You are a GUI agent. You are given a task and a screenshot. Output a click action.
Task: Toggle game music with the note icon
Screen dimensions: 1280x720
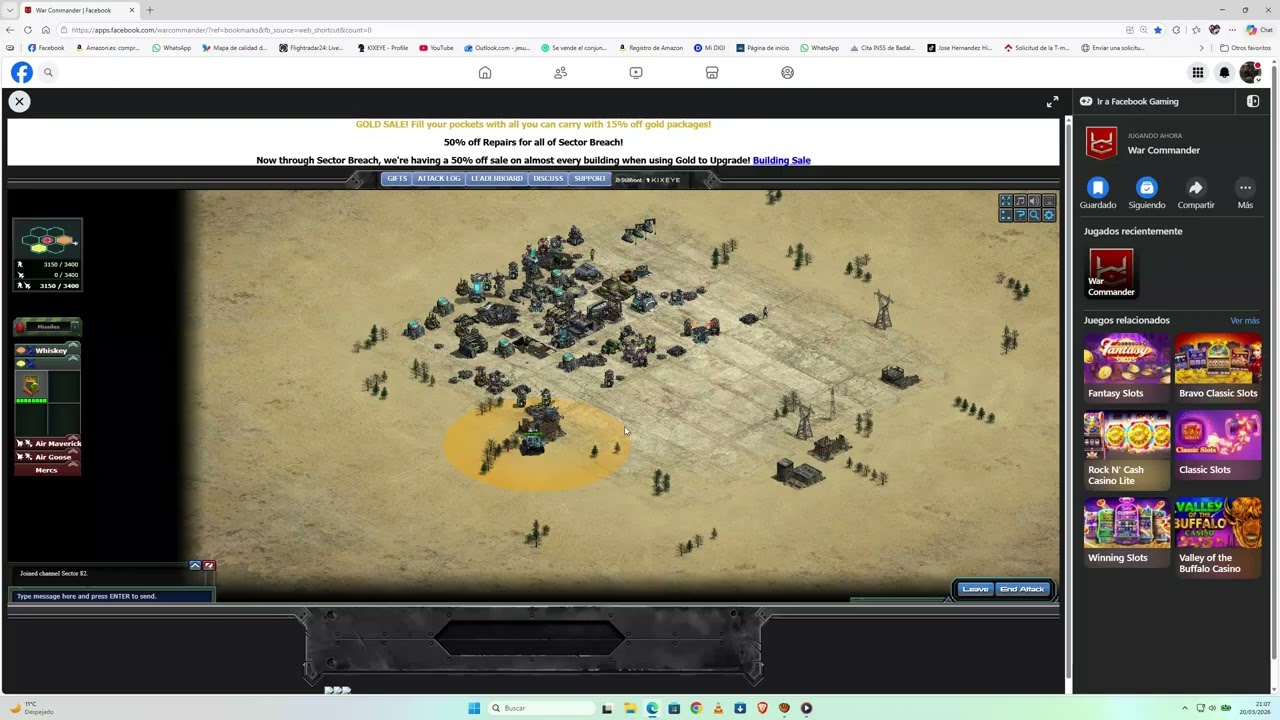coord(1020,201)
